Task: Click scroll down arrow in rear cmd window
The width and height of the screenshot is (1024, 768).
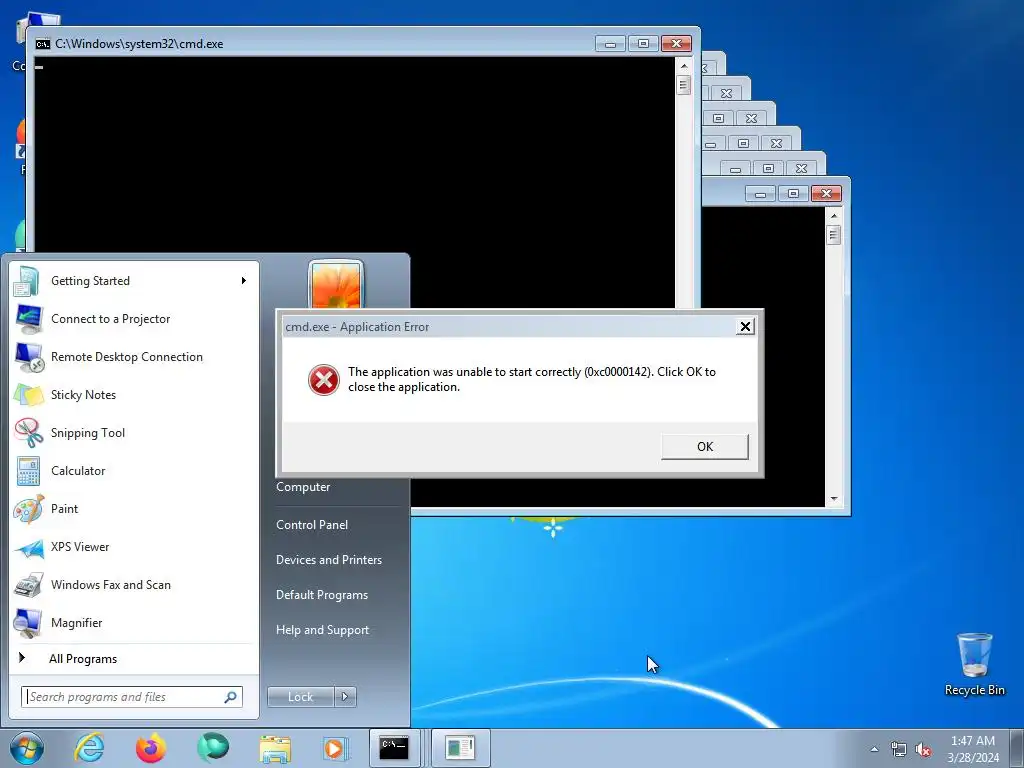Action: pos(834,499)
